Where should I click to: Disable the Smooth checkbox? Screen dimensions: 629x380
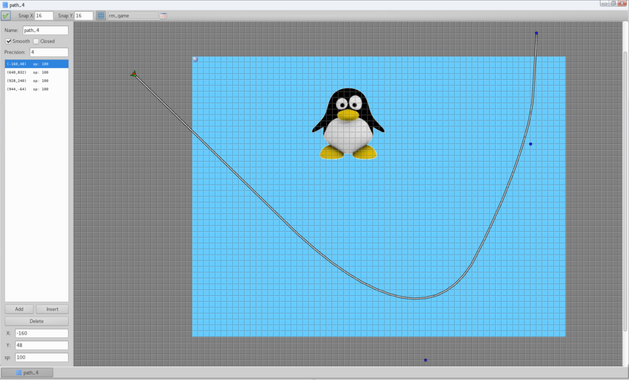click(x=8, y=41)
